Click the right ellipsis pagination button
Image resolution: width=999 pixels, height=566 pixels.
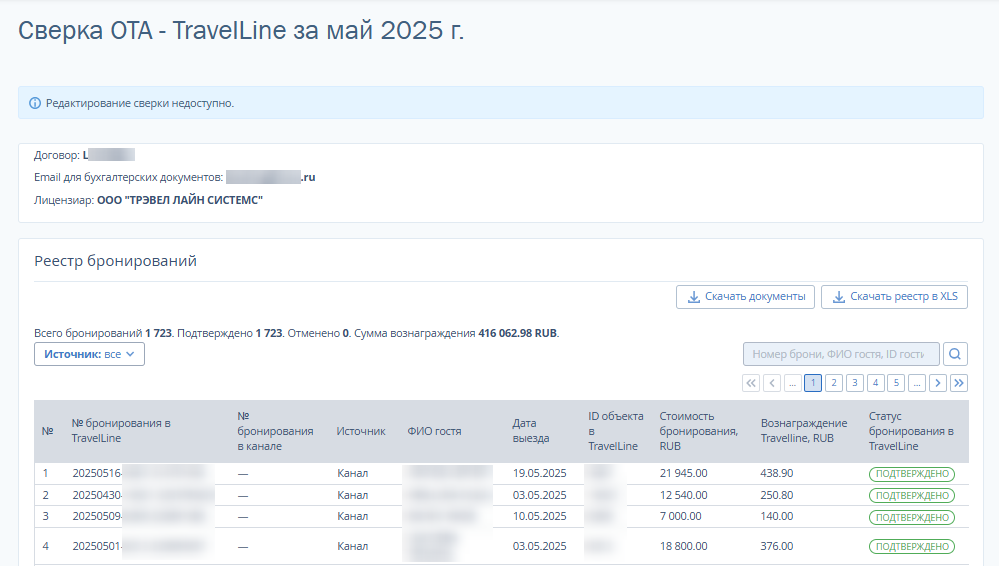click(x=917, y=383)
